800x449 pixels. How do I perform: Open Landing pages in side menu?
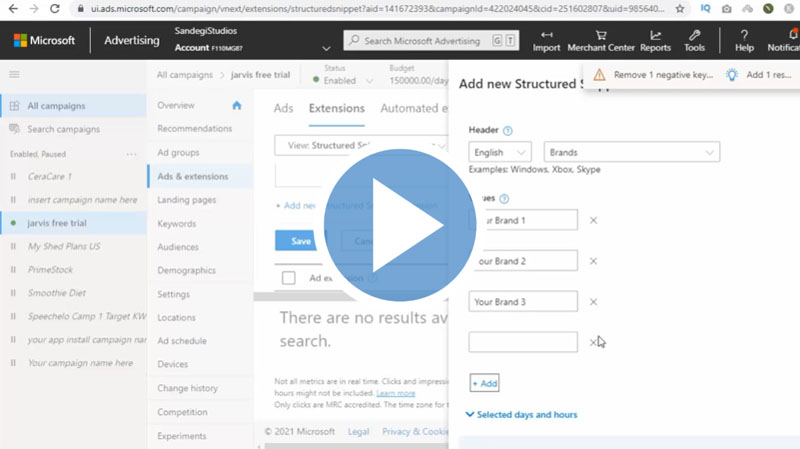(x=187, y=200)
